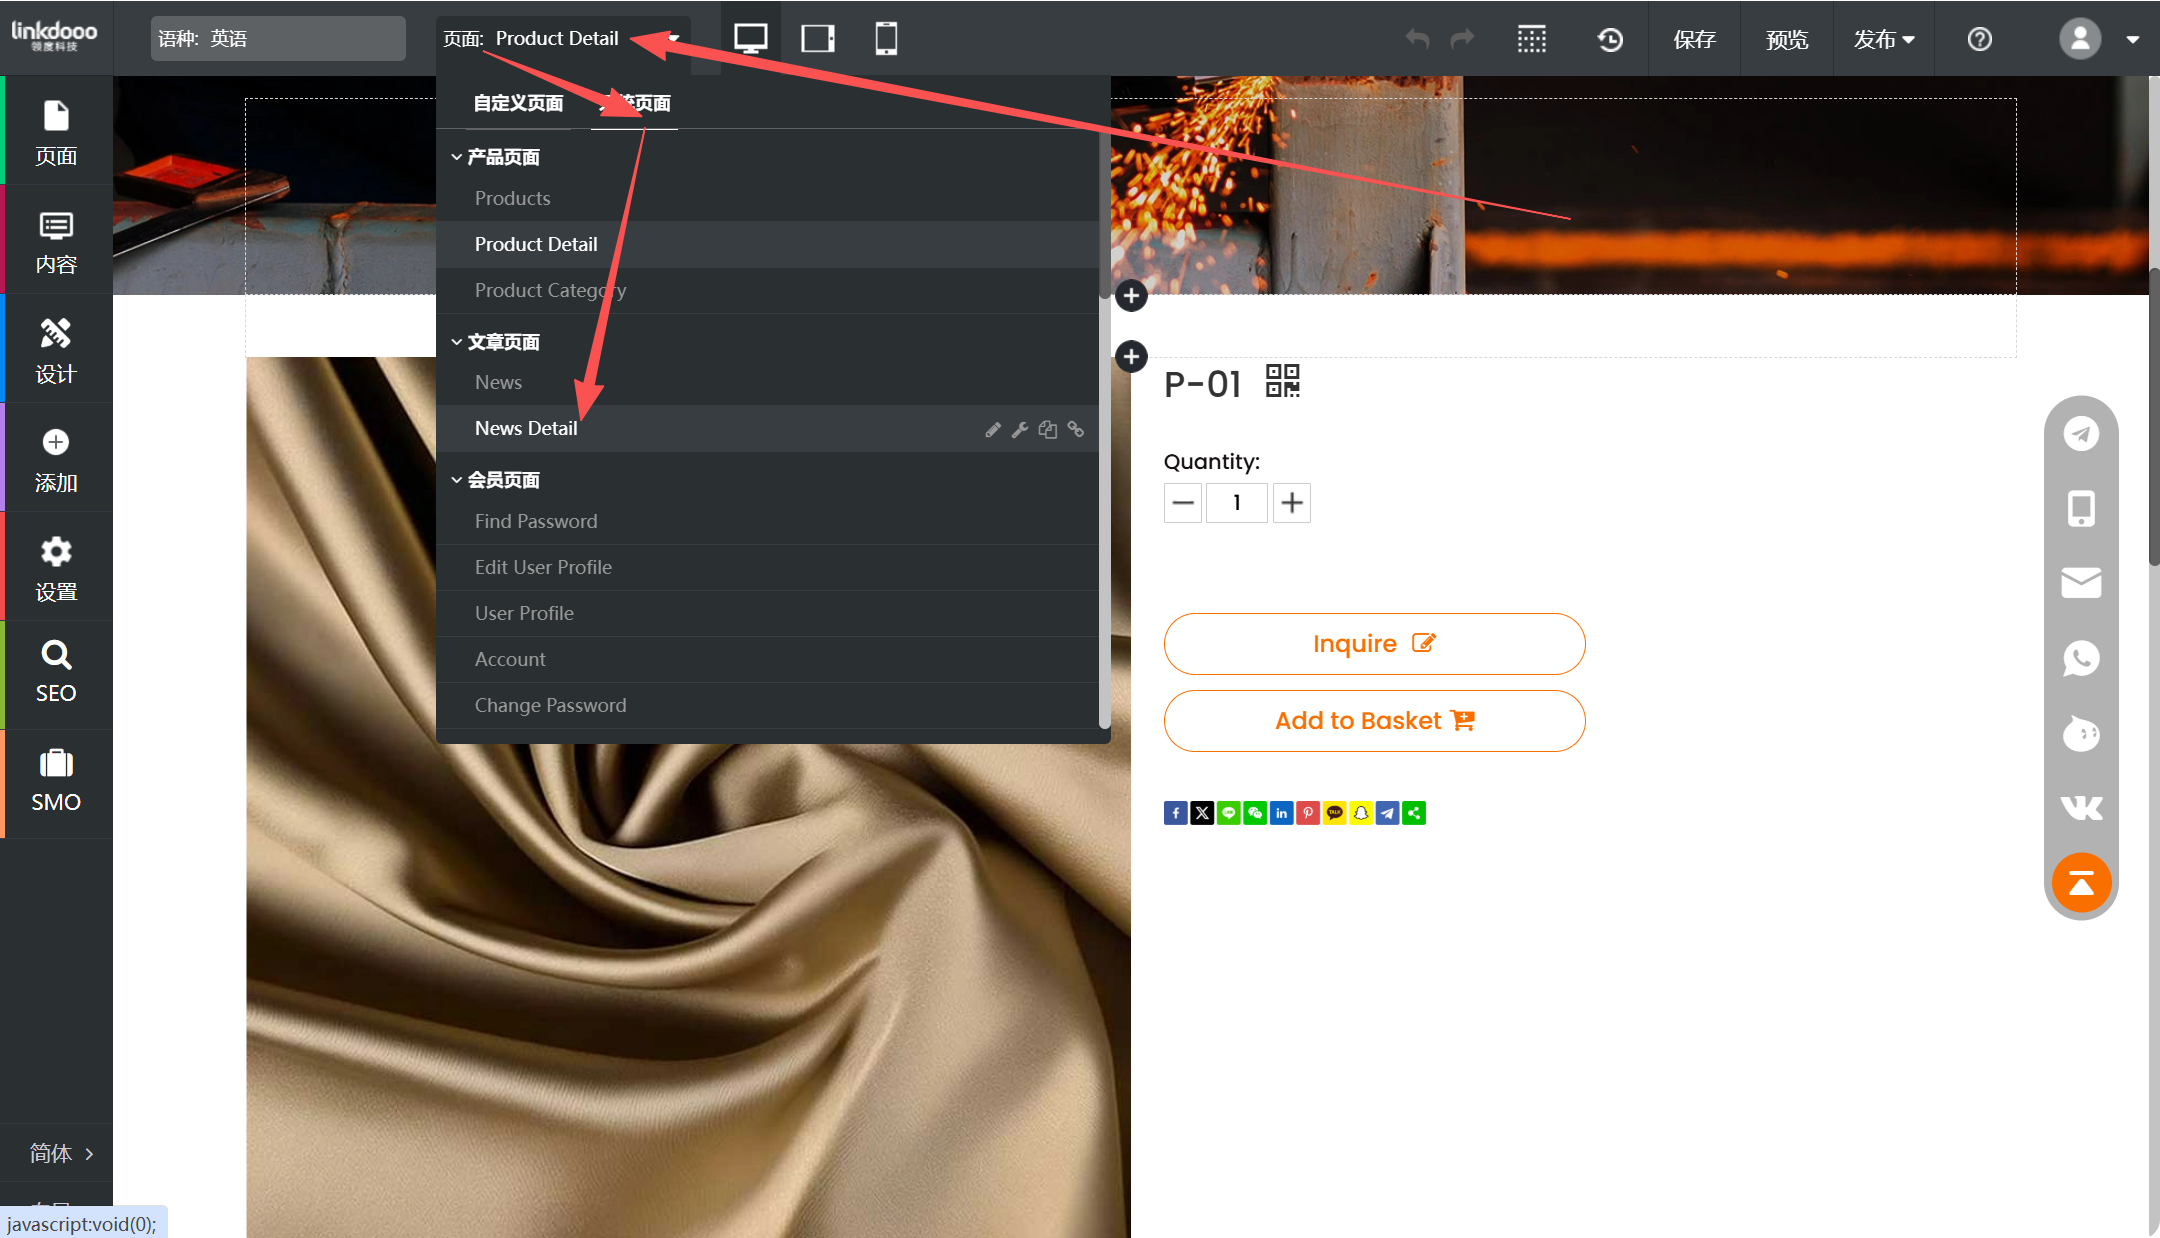Collapse the 会员页面 group
The width and height of the screenshot is (2160, 1238).
(496, 480)
